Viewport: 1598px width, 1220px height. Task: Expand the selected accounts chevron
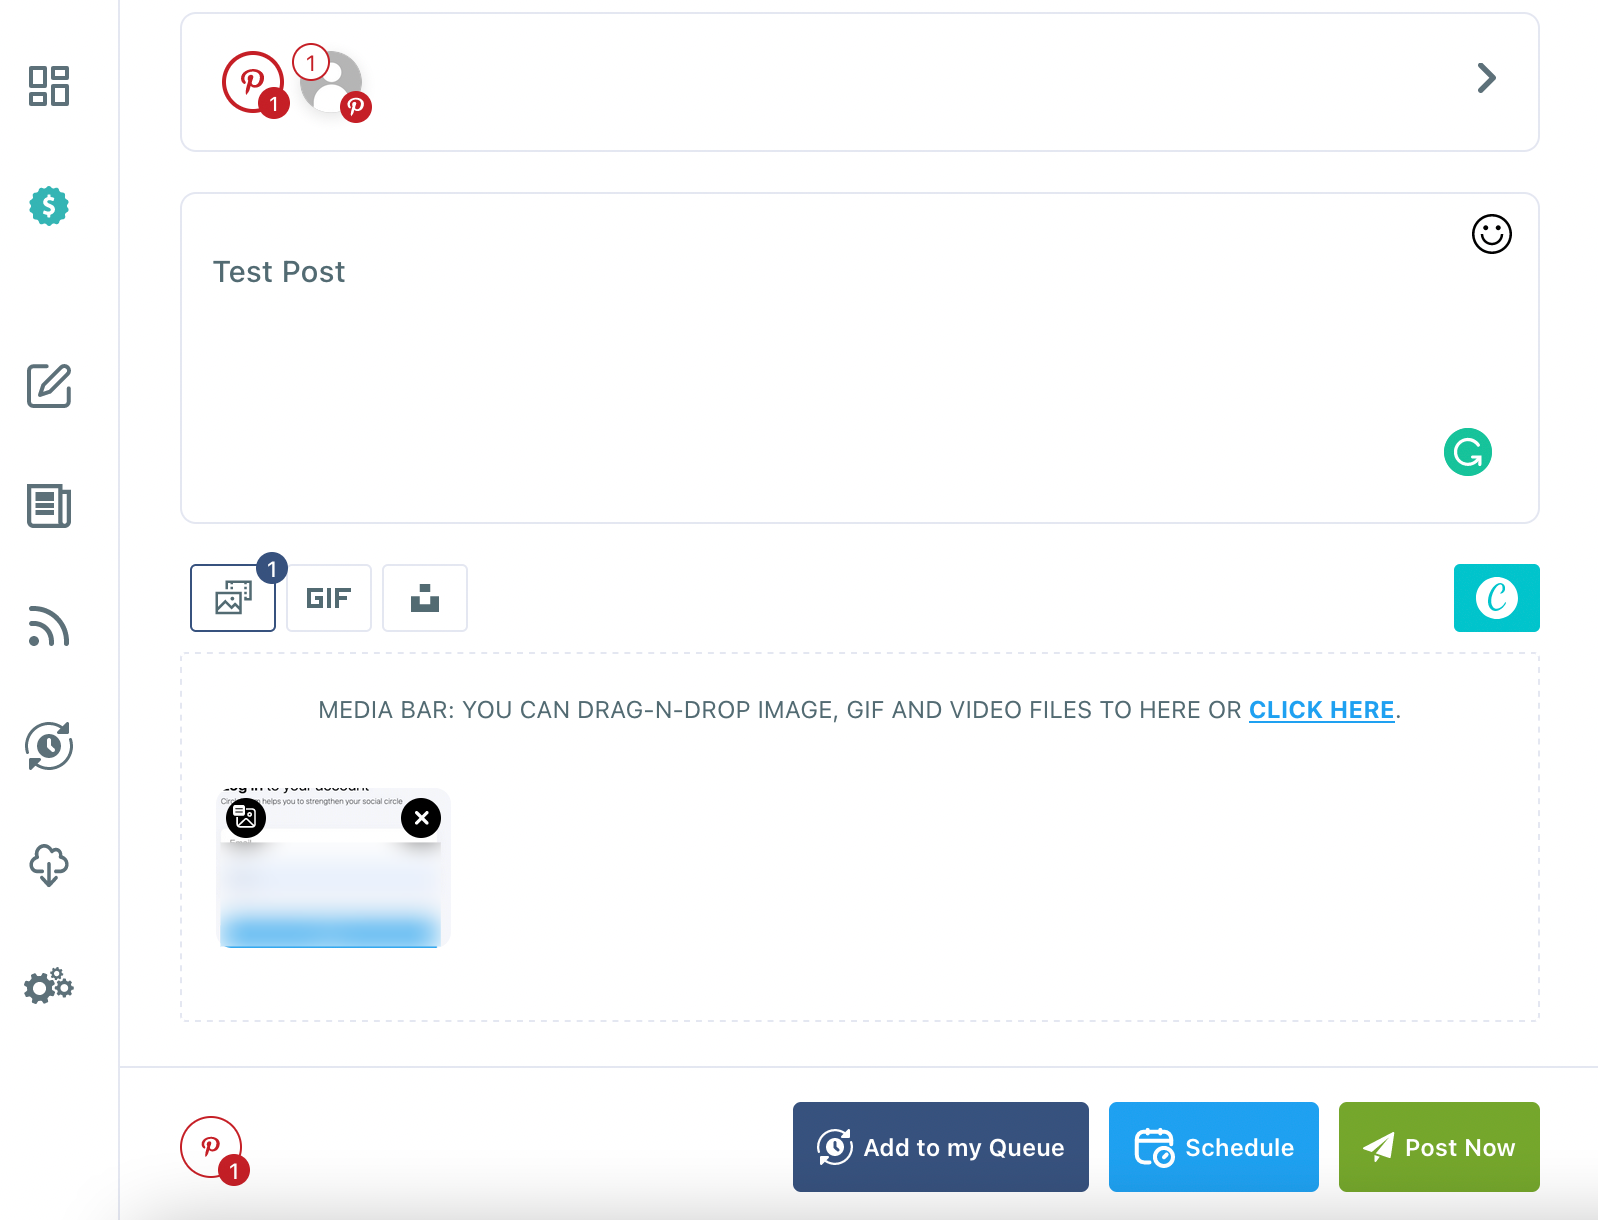point(1487,78)
